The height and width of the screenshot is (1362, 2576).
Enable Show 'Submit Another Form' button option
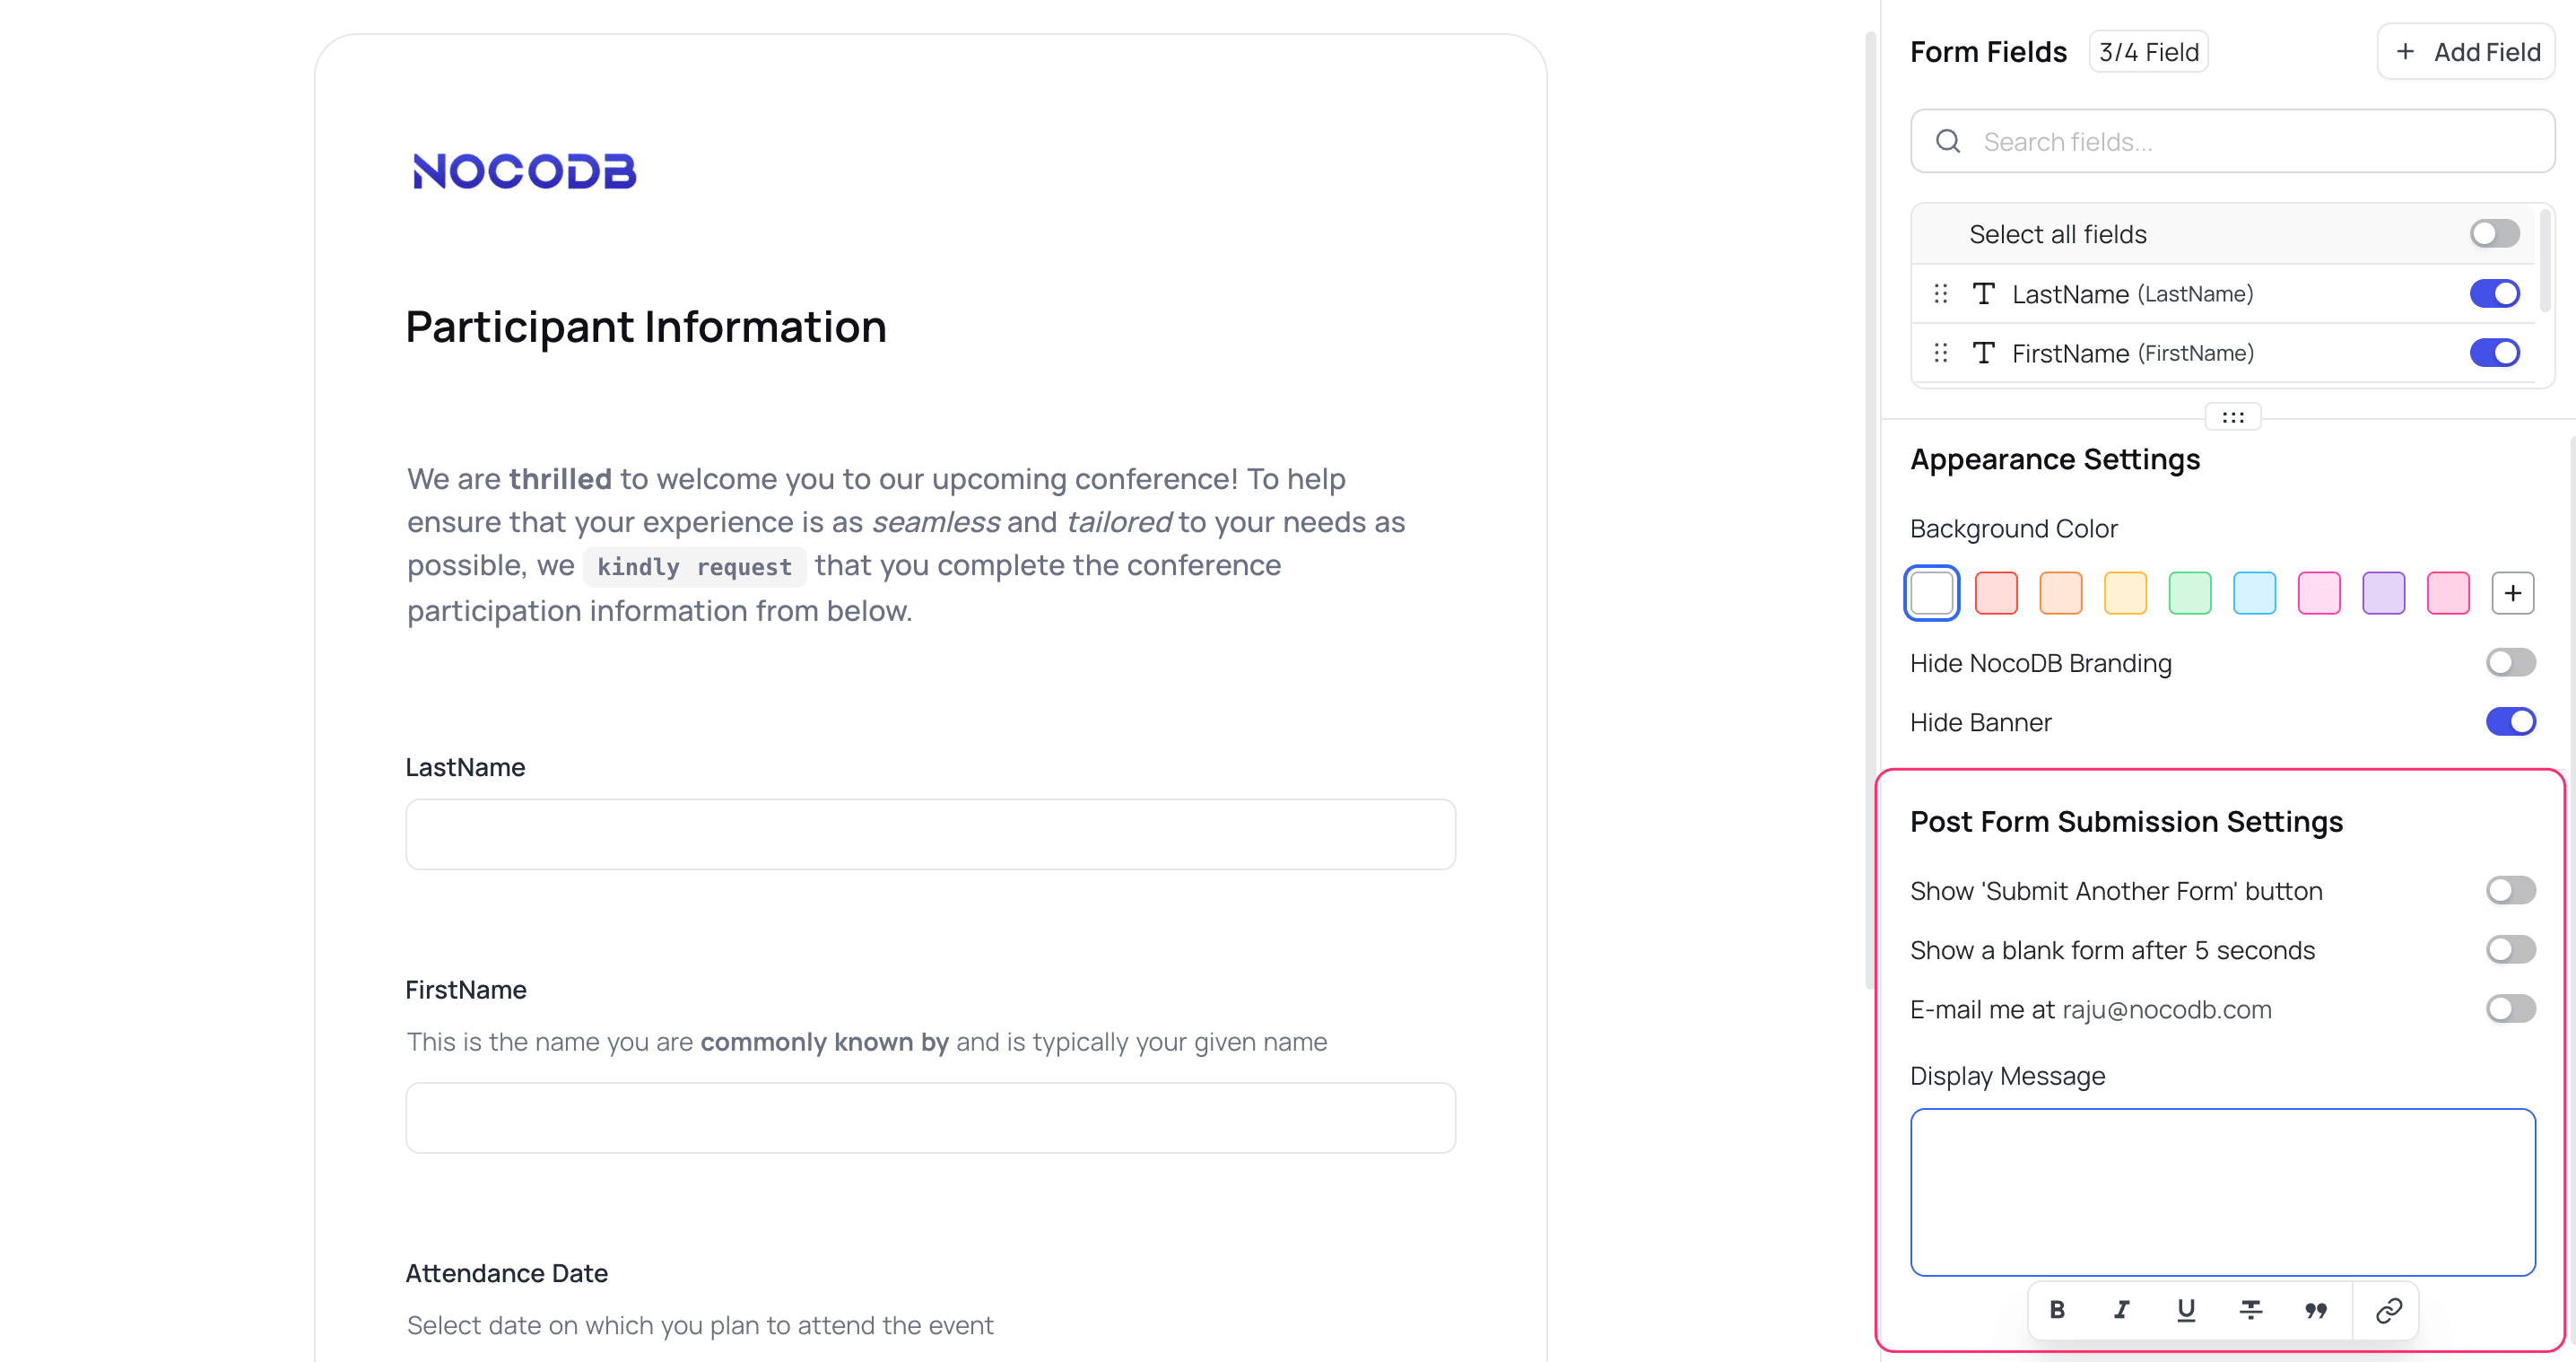point(2510,890)
